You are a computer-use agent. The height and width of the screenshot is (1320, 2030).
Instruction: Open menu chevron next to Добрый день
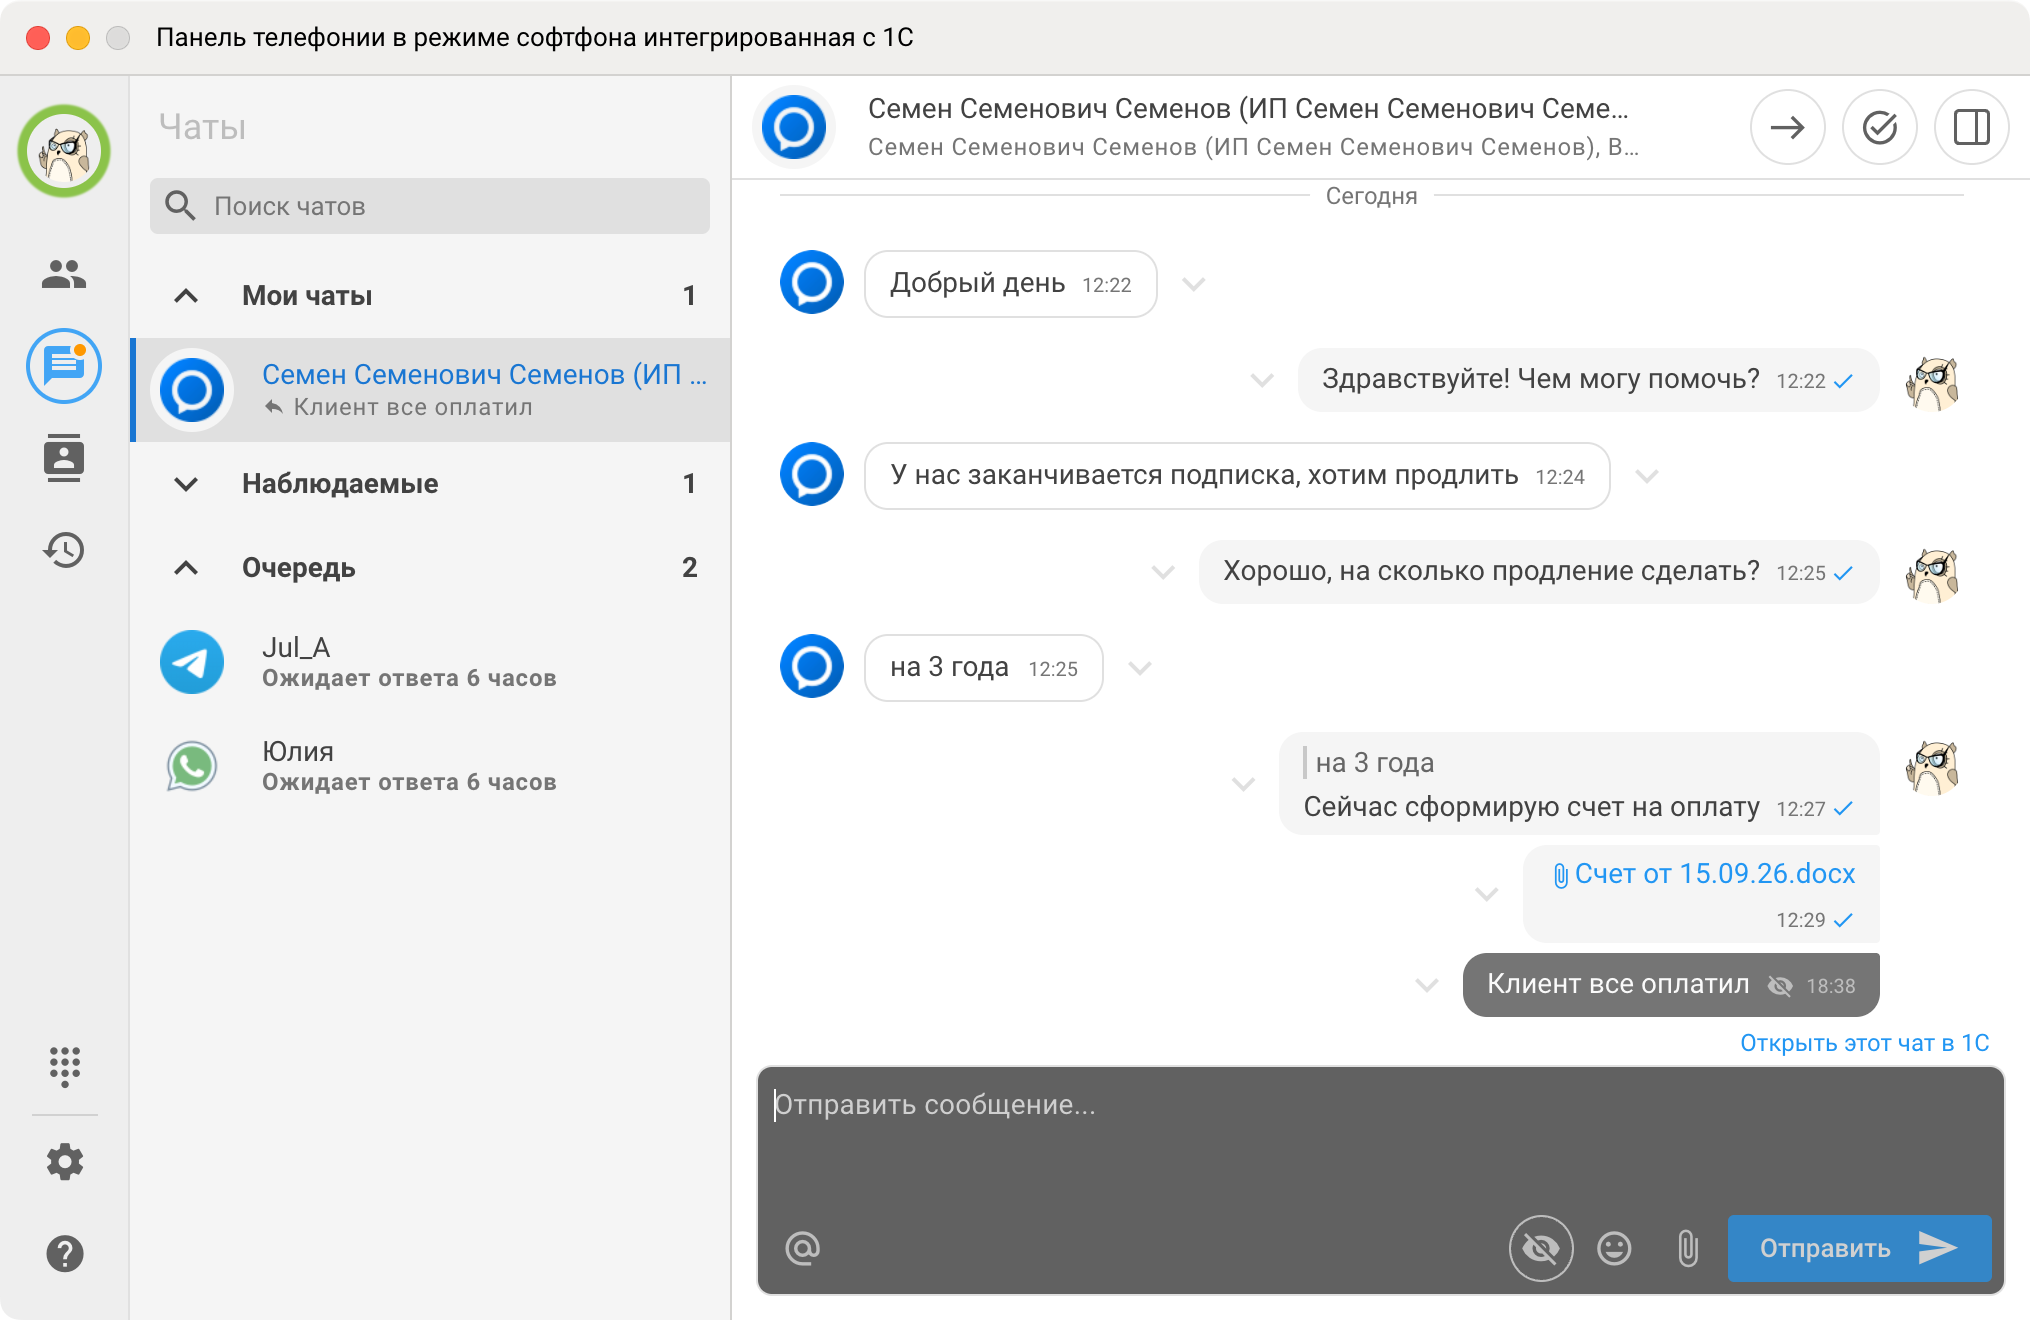point(1193,284)
